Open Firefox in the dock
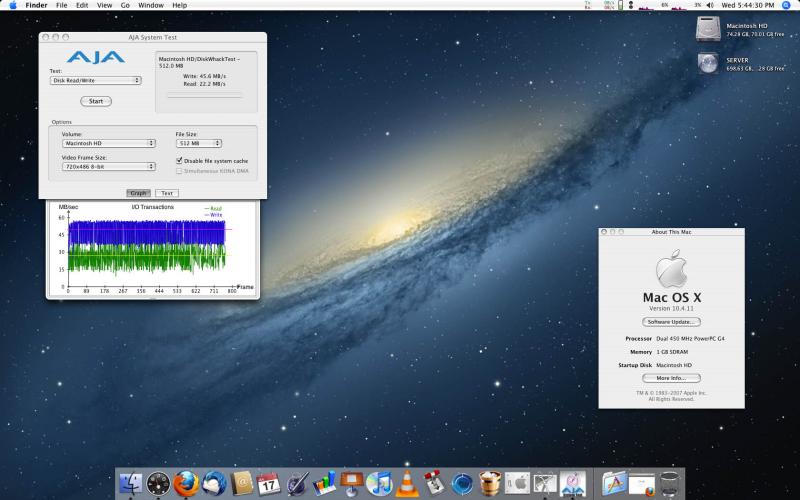Image resolution: width=800 pixels, height=500 pixels. [186, 483]
